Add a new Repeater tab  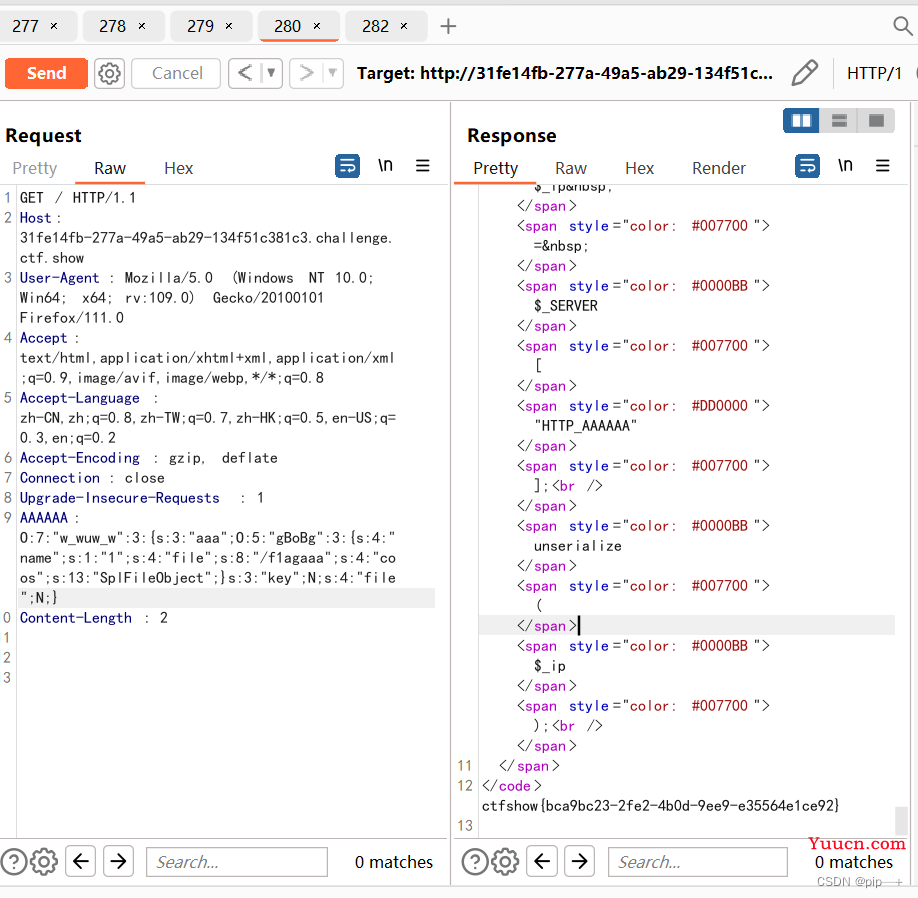[x=448, y=26]
